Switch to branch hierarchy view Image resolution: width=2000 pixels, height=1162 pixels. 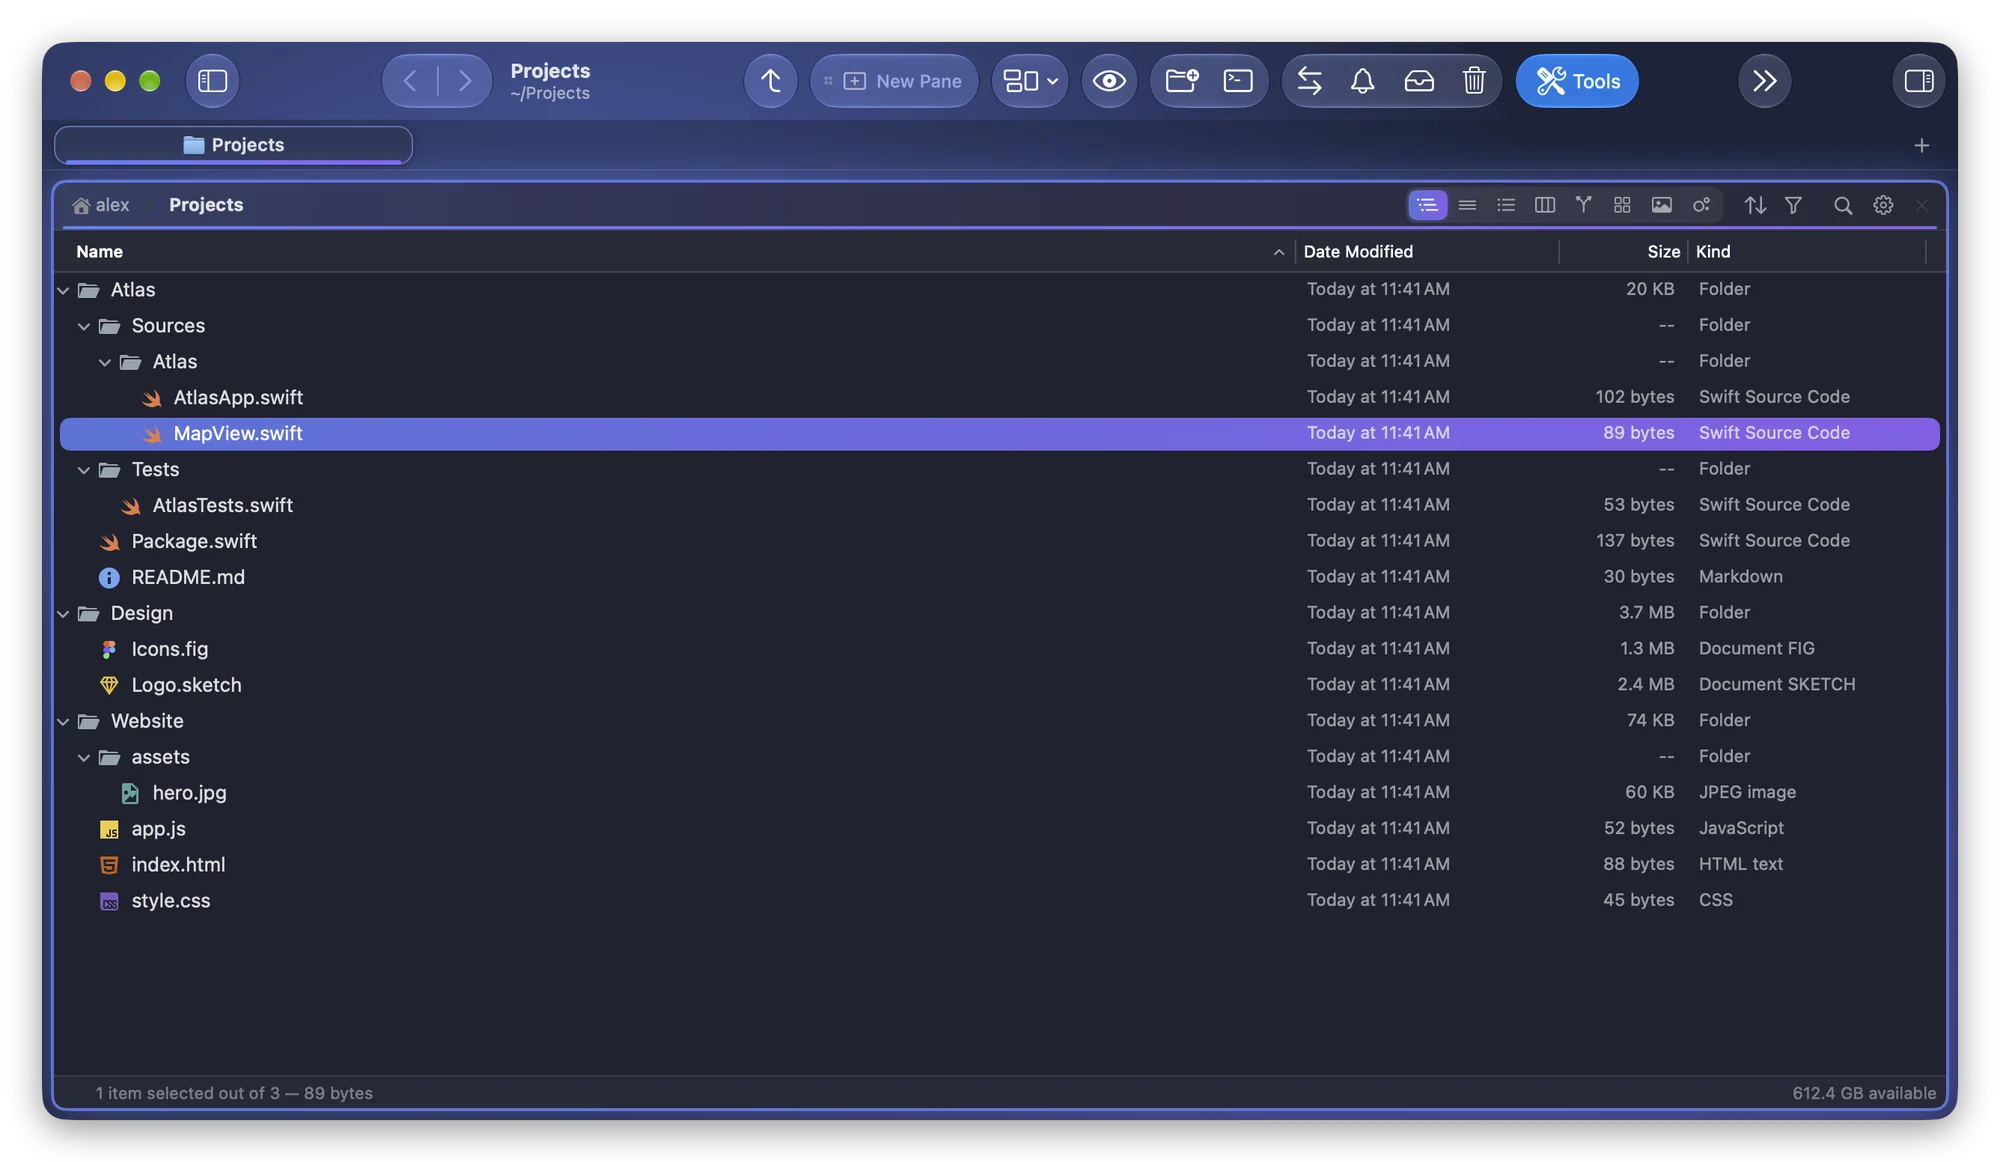(x=1583, y=205)
